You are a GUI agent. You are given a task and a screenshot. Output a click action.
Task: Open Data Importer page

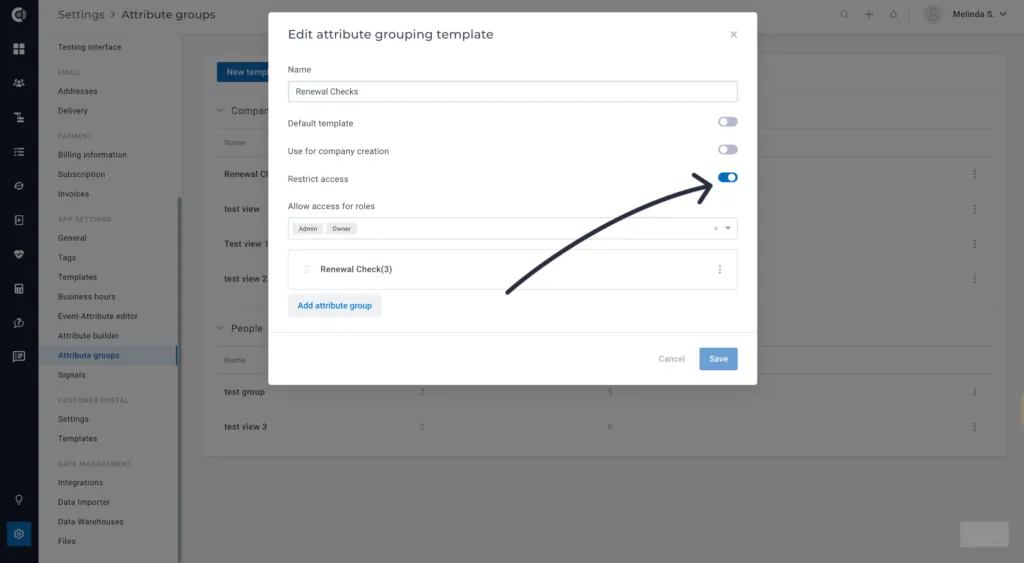(84, 502)
